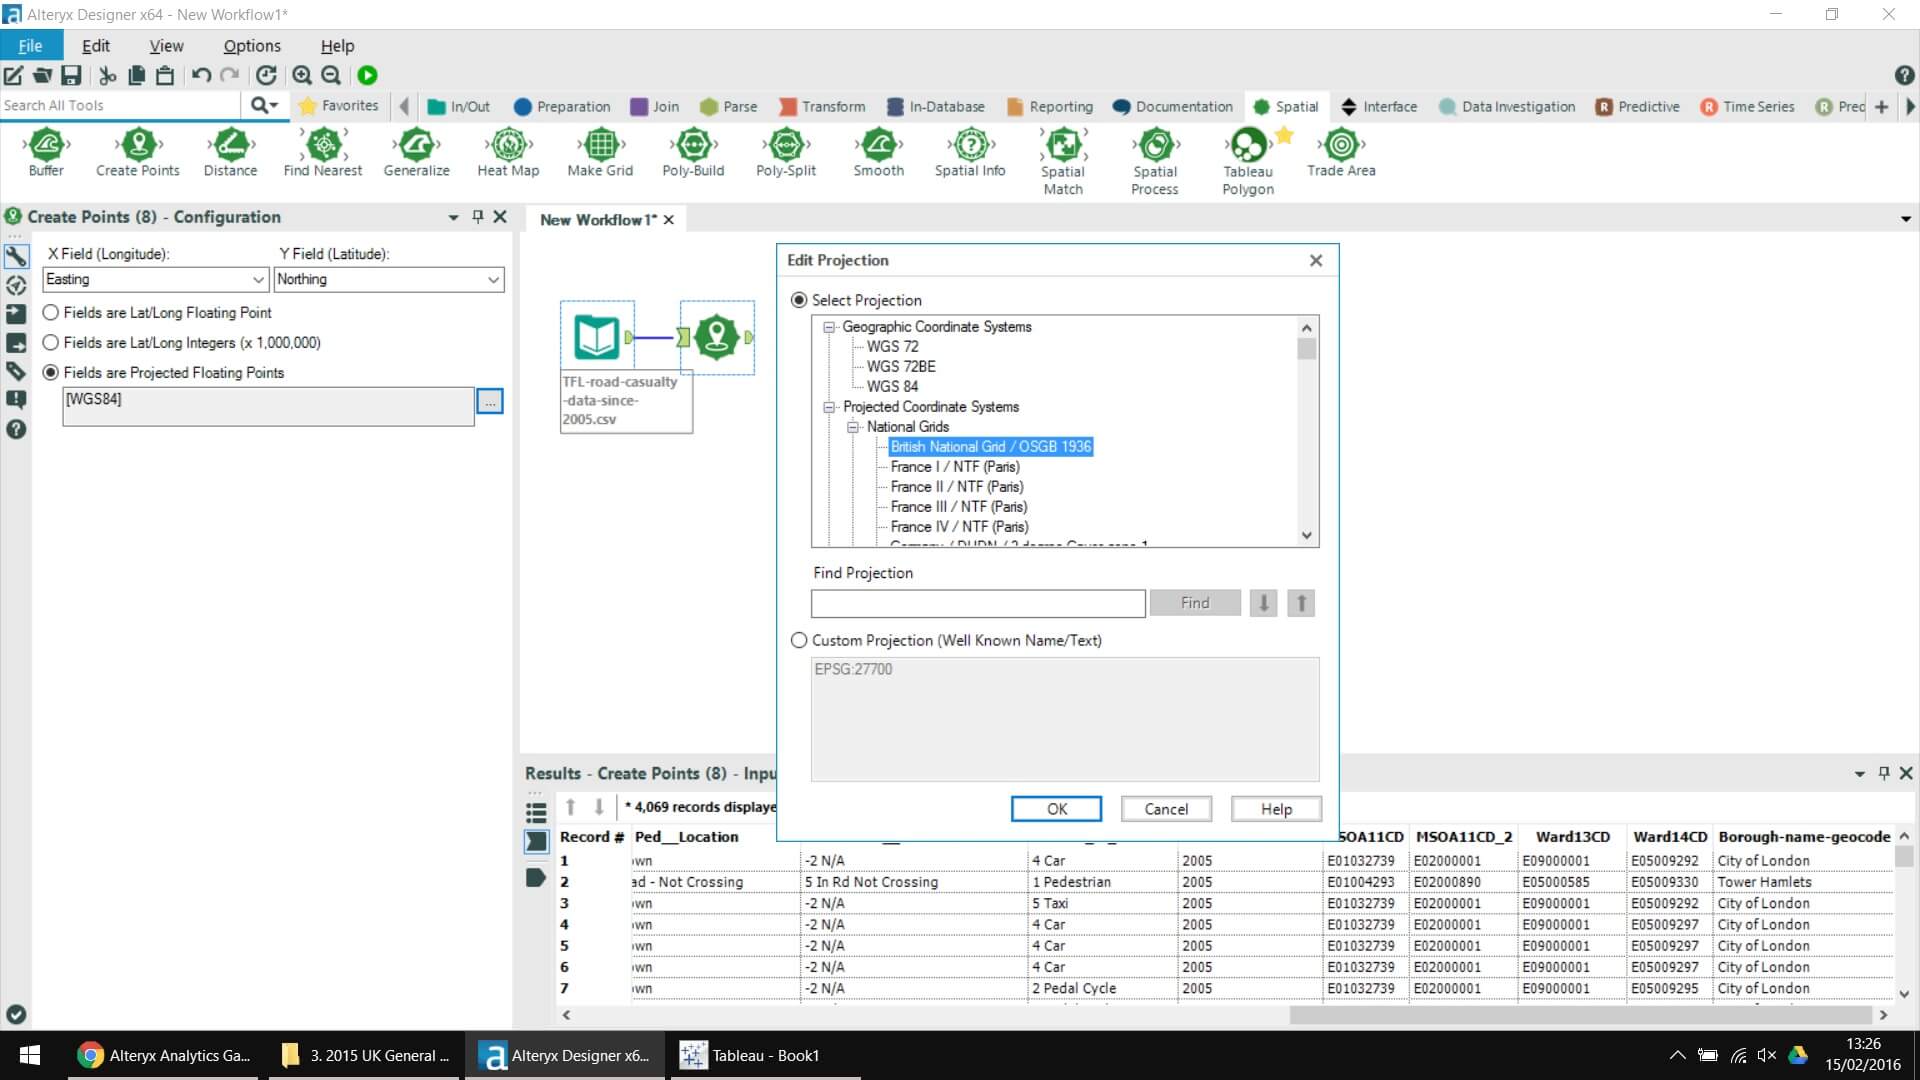Open the X Field Easting dropdown
Screen dimensions: 1920x1080
(x=257, y=280)
